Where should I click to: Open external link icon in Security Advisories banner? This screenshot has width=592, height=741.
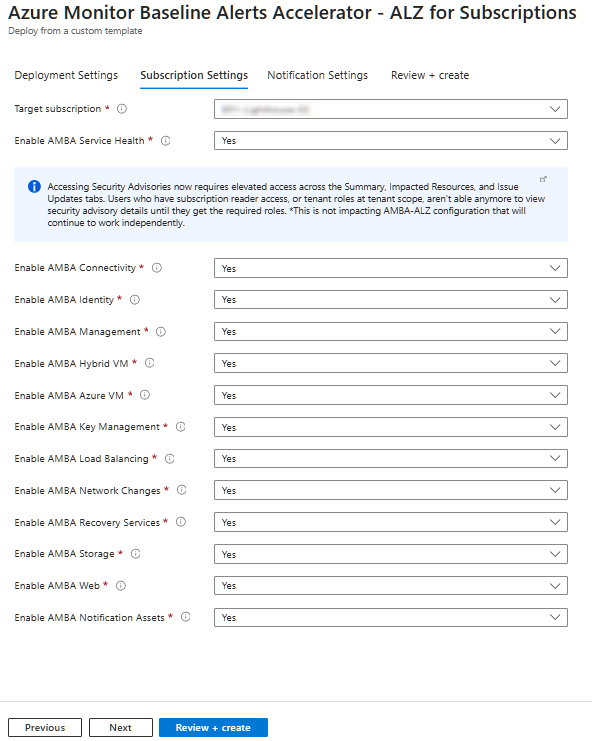point(543,179)
